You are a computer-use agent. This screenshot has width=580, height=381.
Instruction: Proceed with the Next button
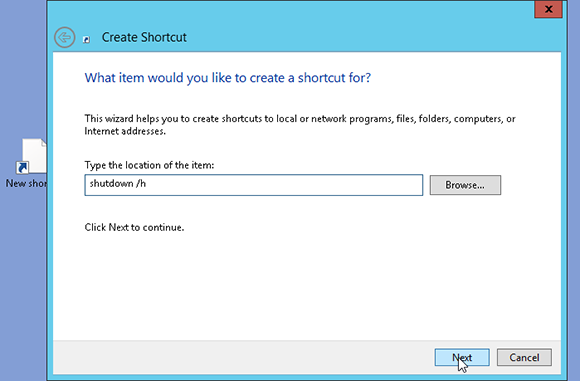[x=462, y=357]
